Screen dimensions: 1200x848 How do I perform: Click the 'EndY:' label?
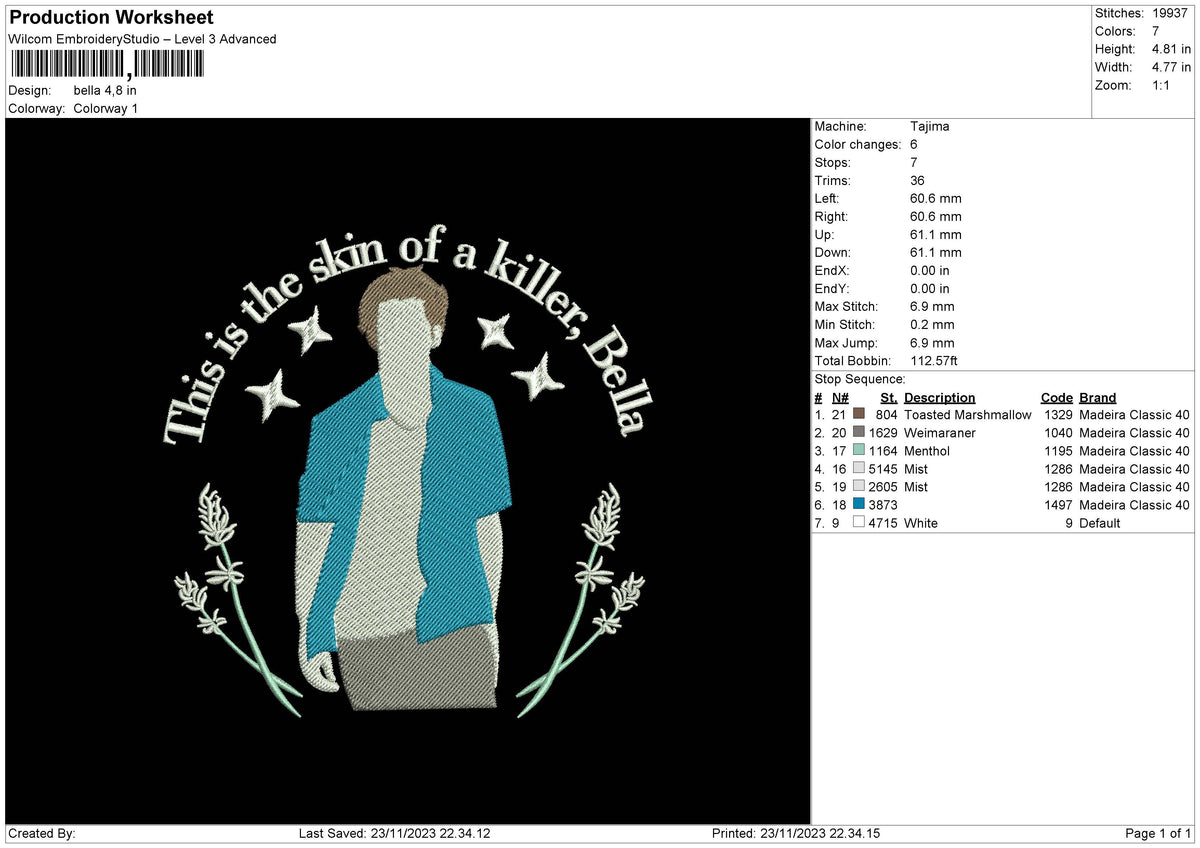(x=834, y=289)
